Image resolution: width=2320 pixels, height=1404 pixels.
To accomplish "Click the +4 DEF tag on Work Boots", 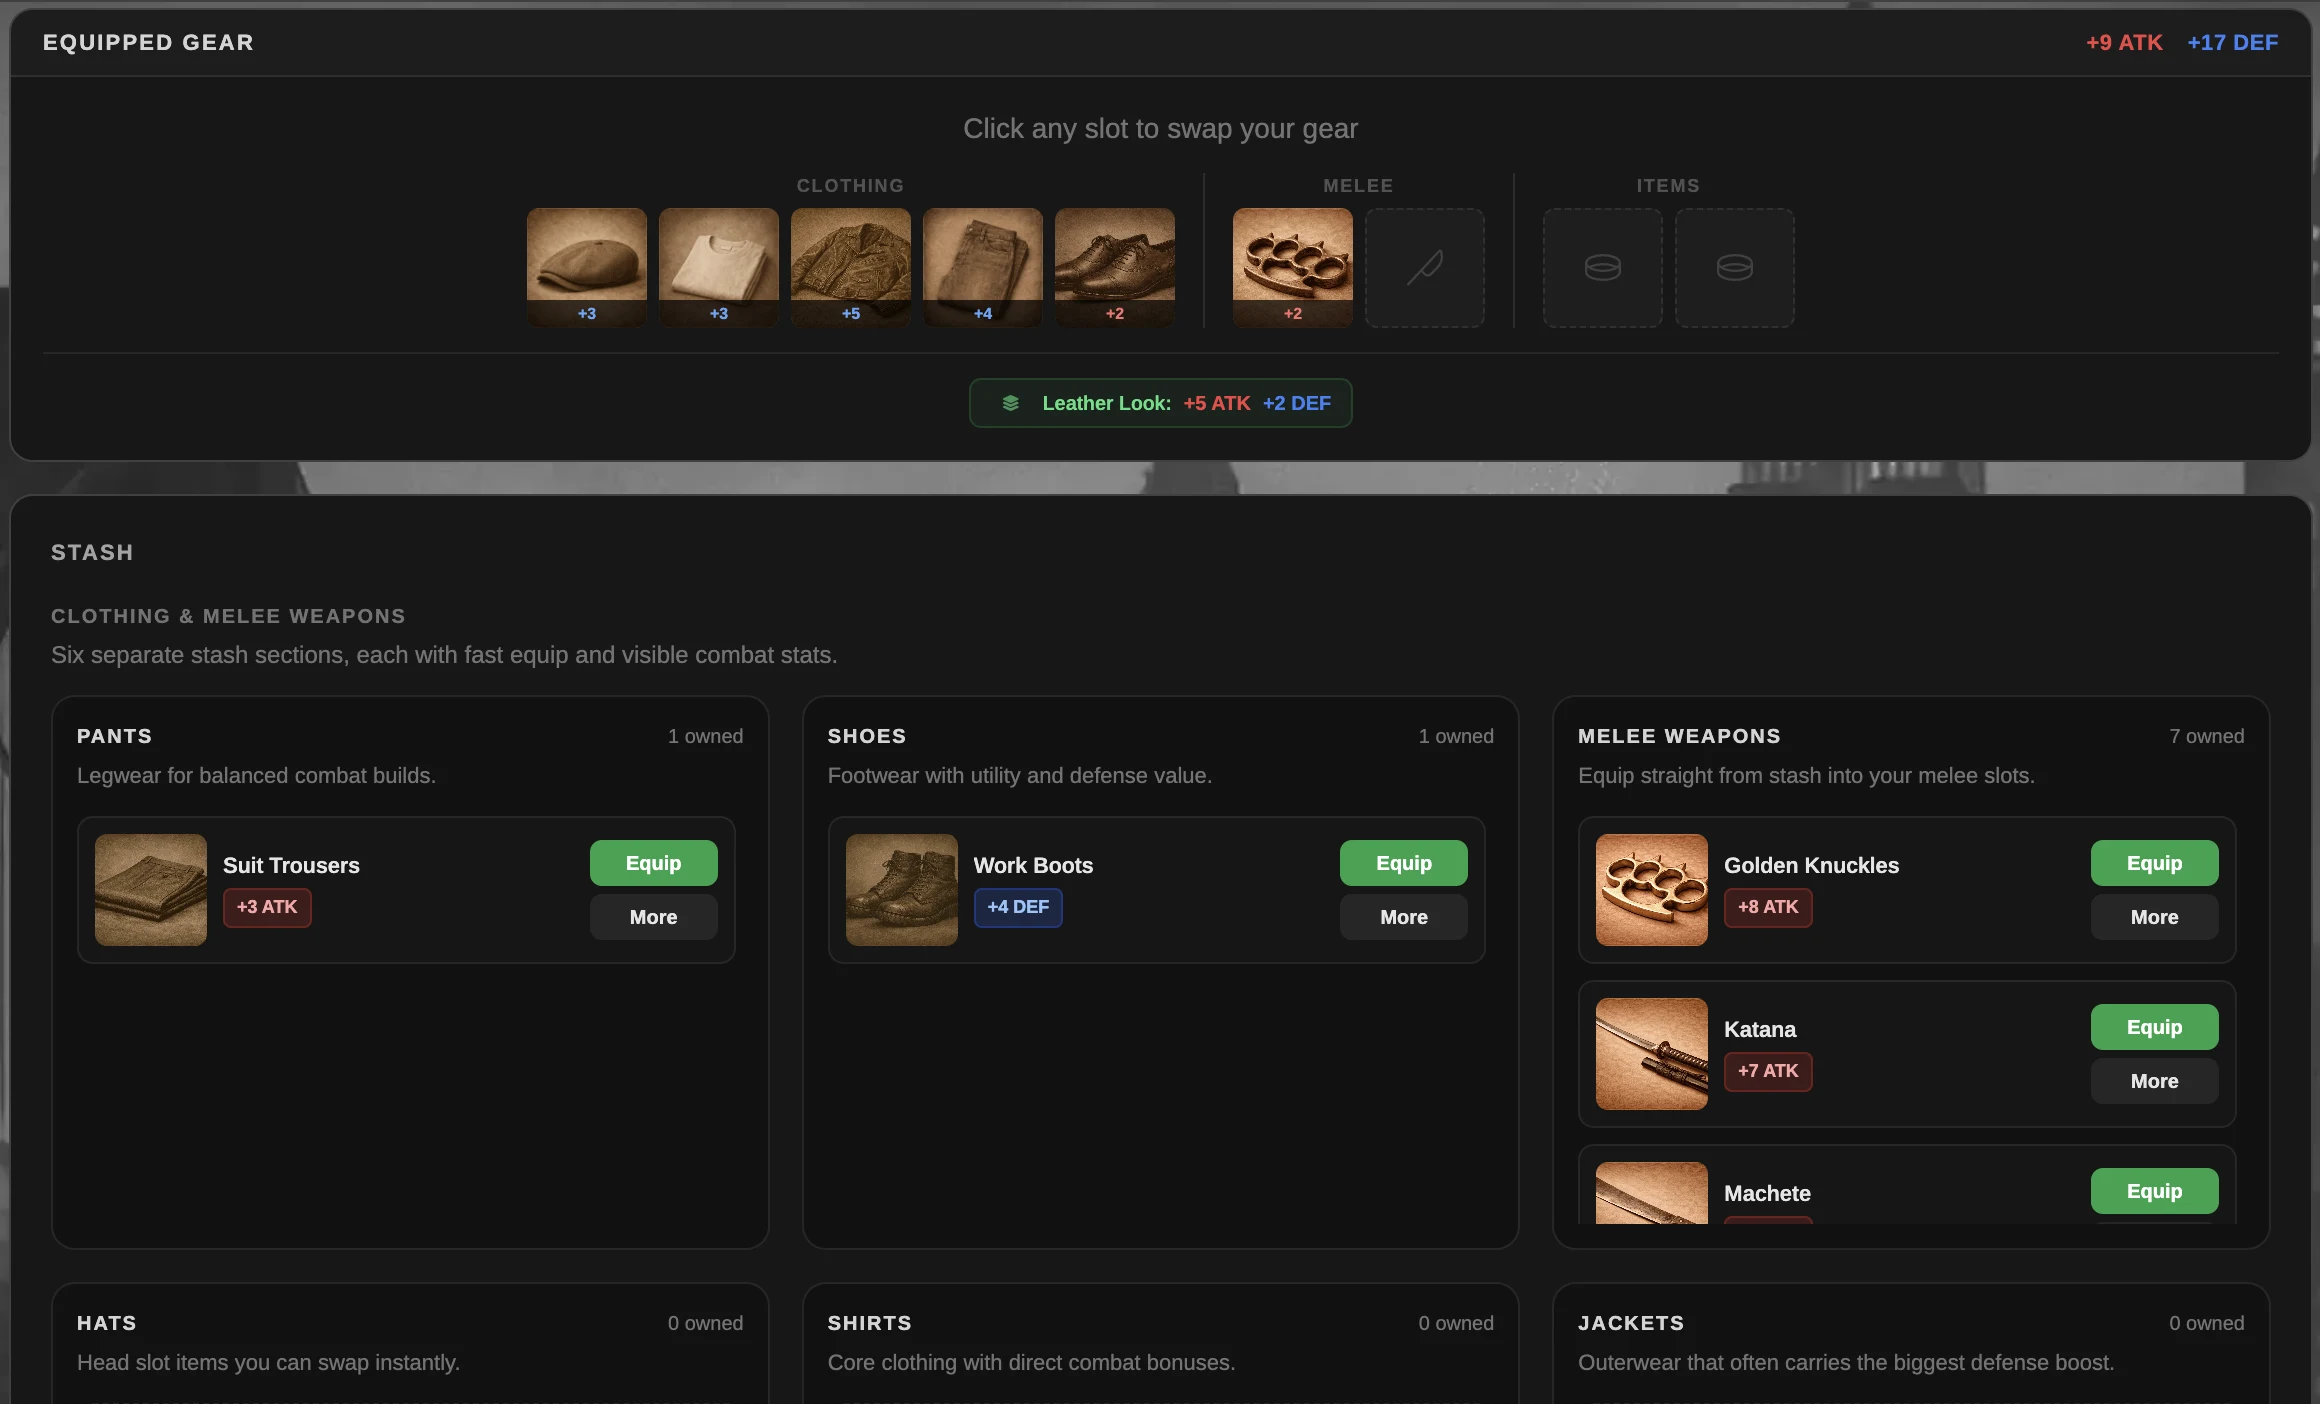I will pos(1018,907).
